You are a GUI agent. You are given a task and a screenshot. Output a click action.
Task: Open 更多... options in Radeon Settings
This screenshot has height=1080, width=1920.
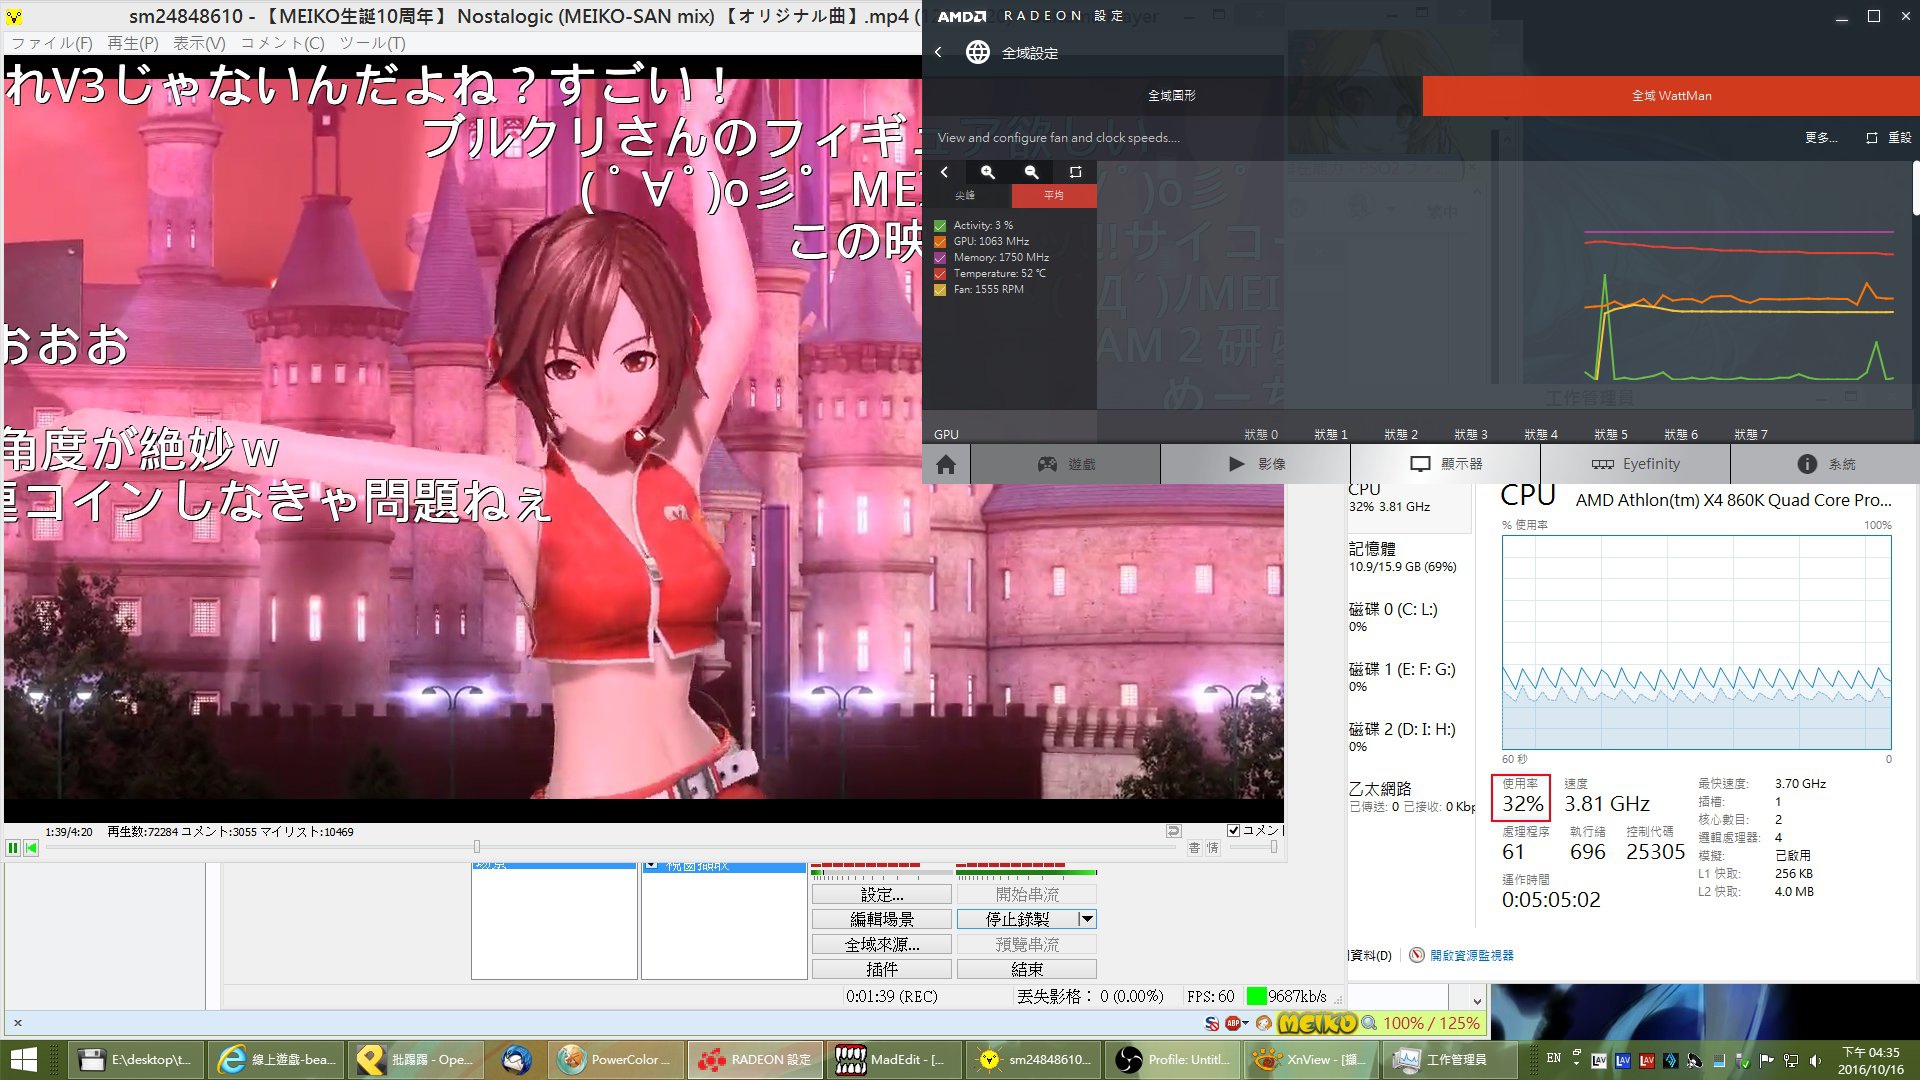click(1821, 138)
